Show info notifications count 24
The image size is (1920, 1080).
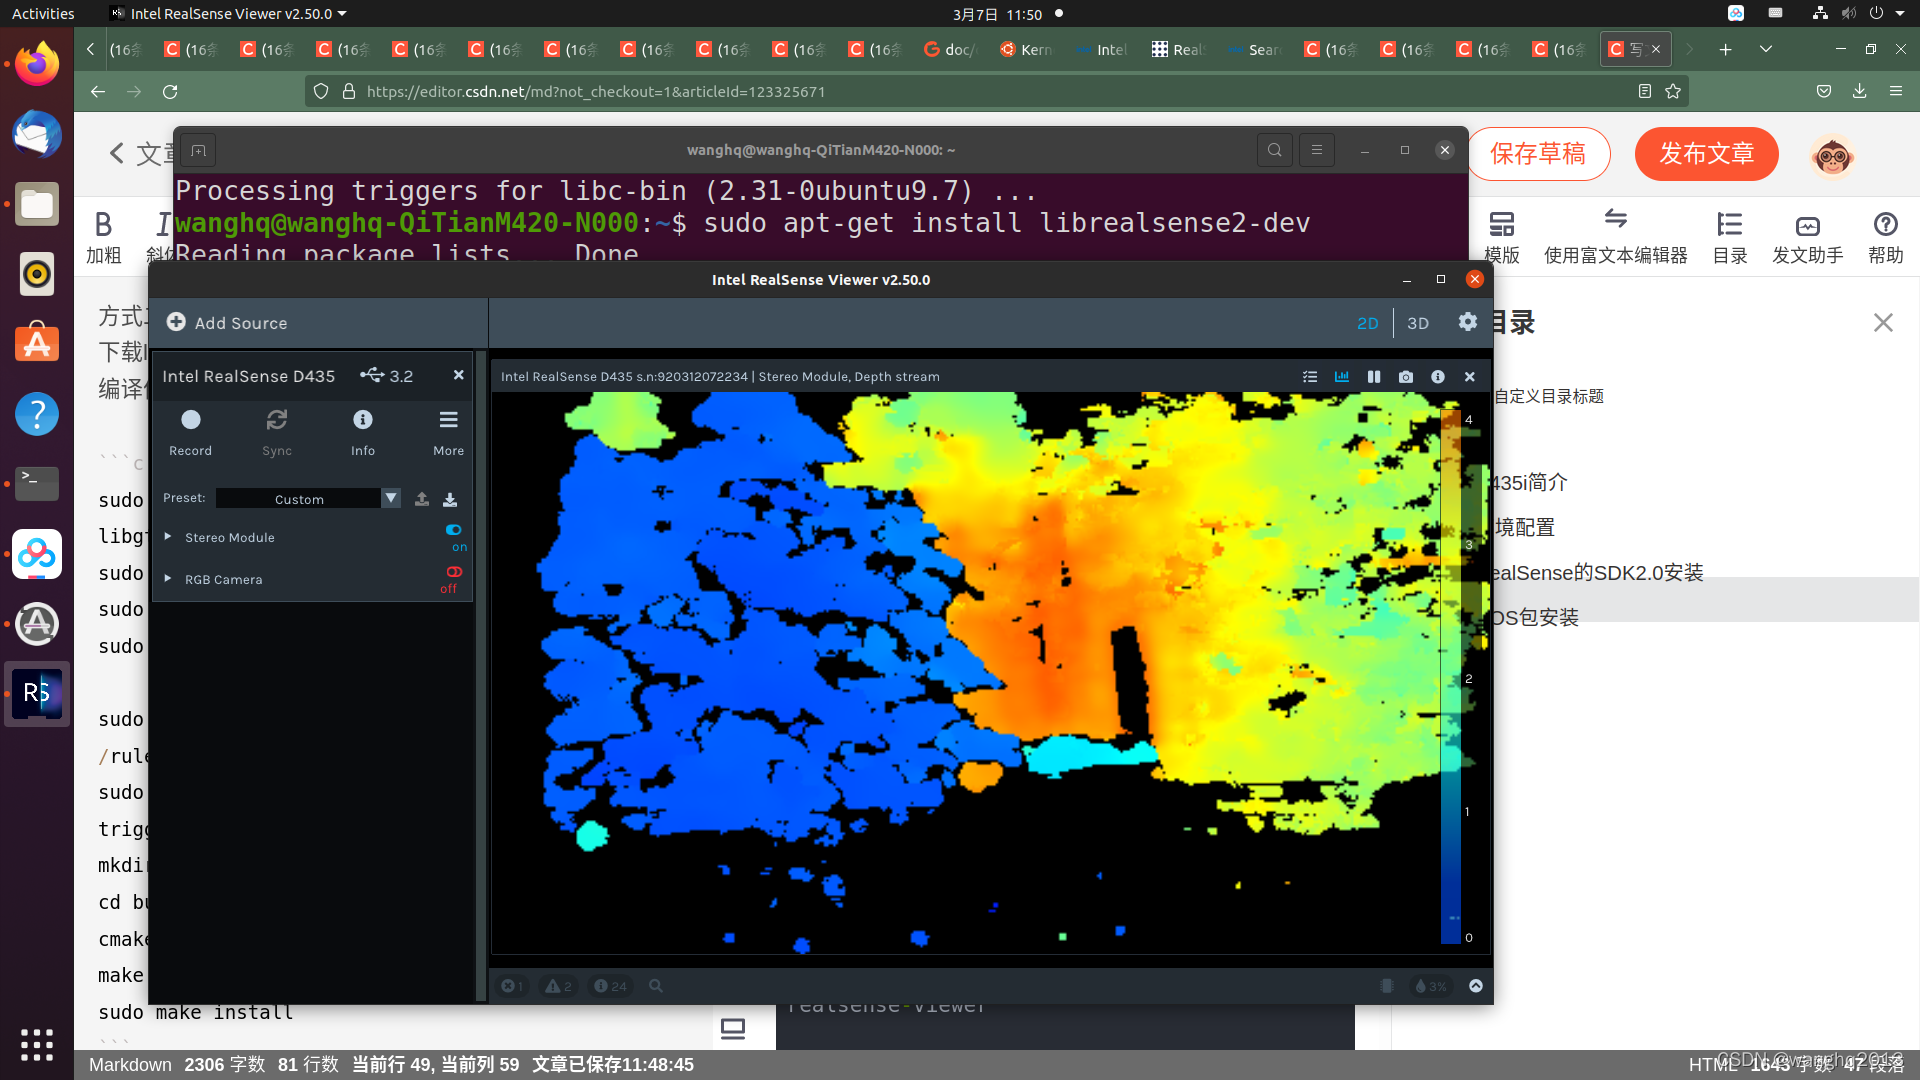610,986
